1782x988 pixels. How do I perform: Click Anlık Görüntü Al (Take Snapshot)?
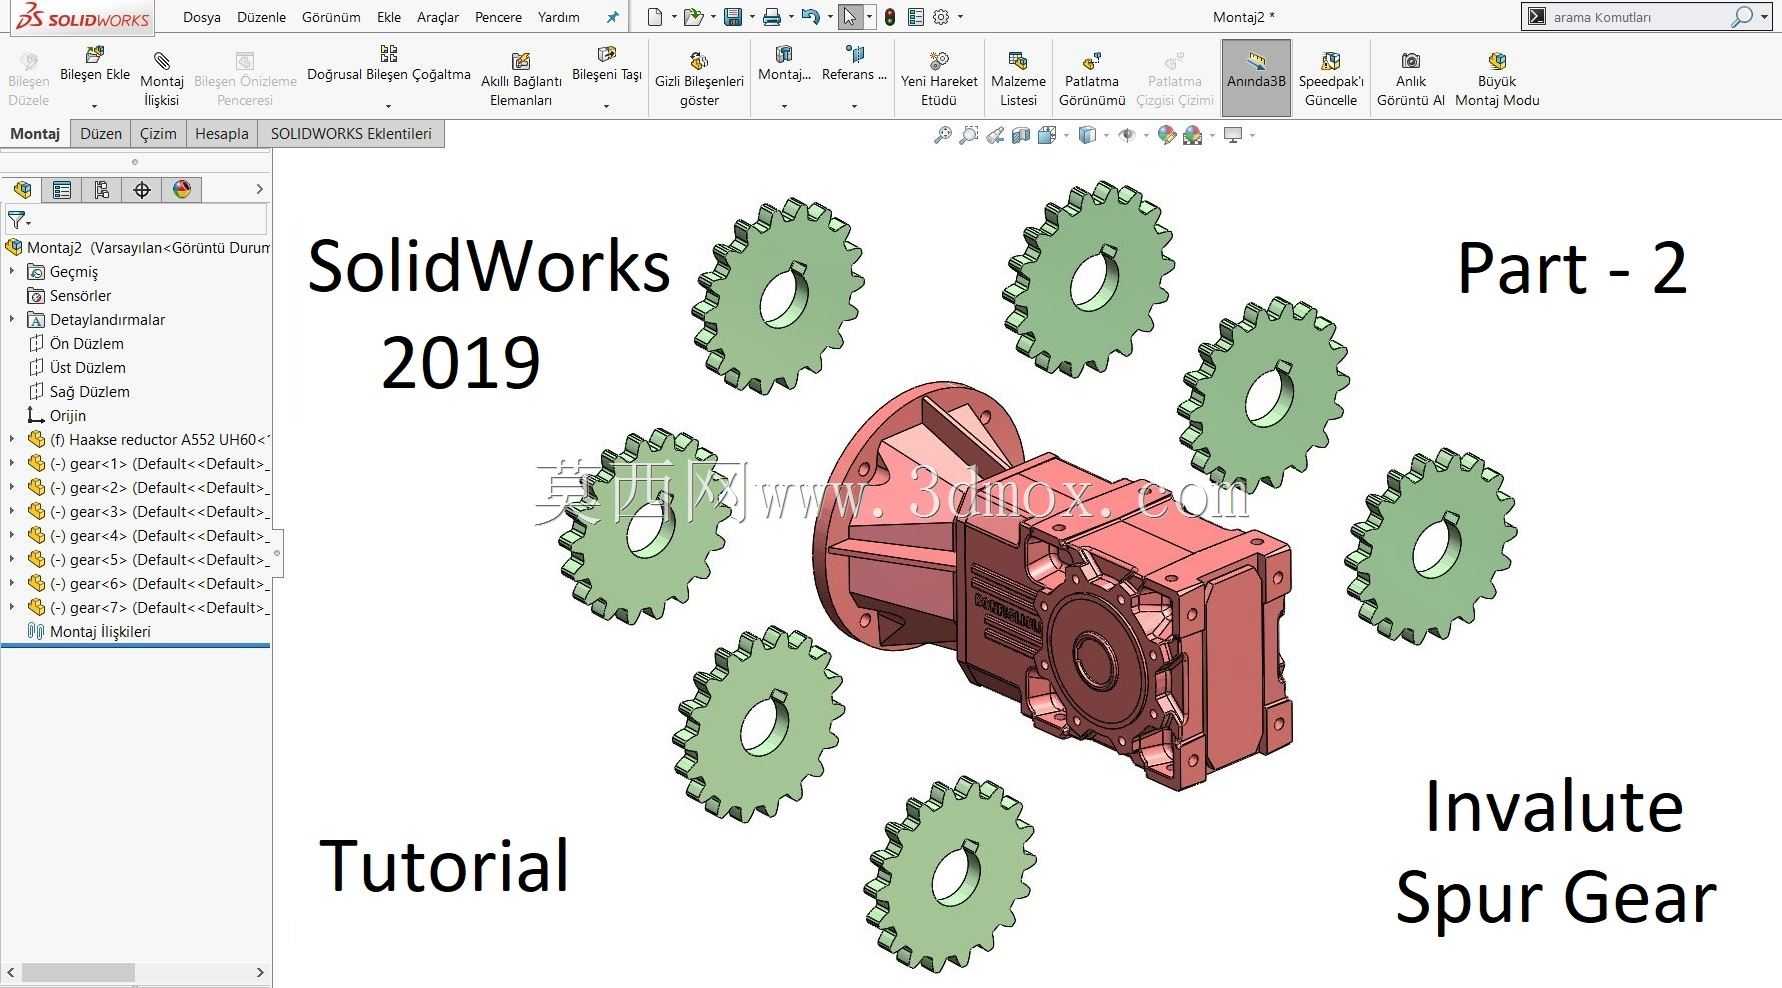(1411, 77)
